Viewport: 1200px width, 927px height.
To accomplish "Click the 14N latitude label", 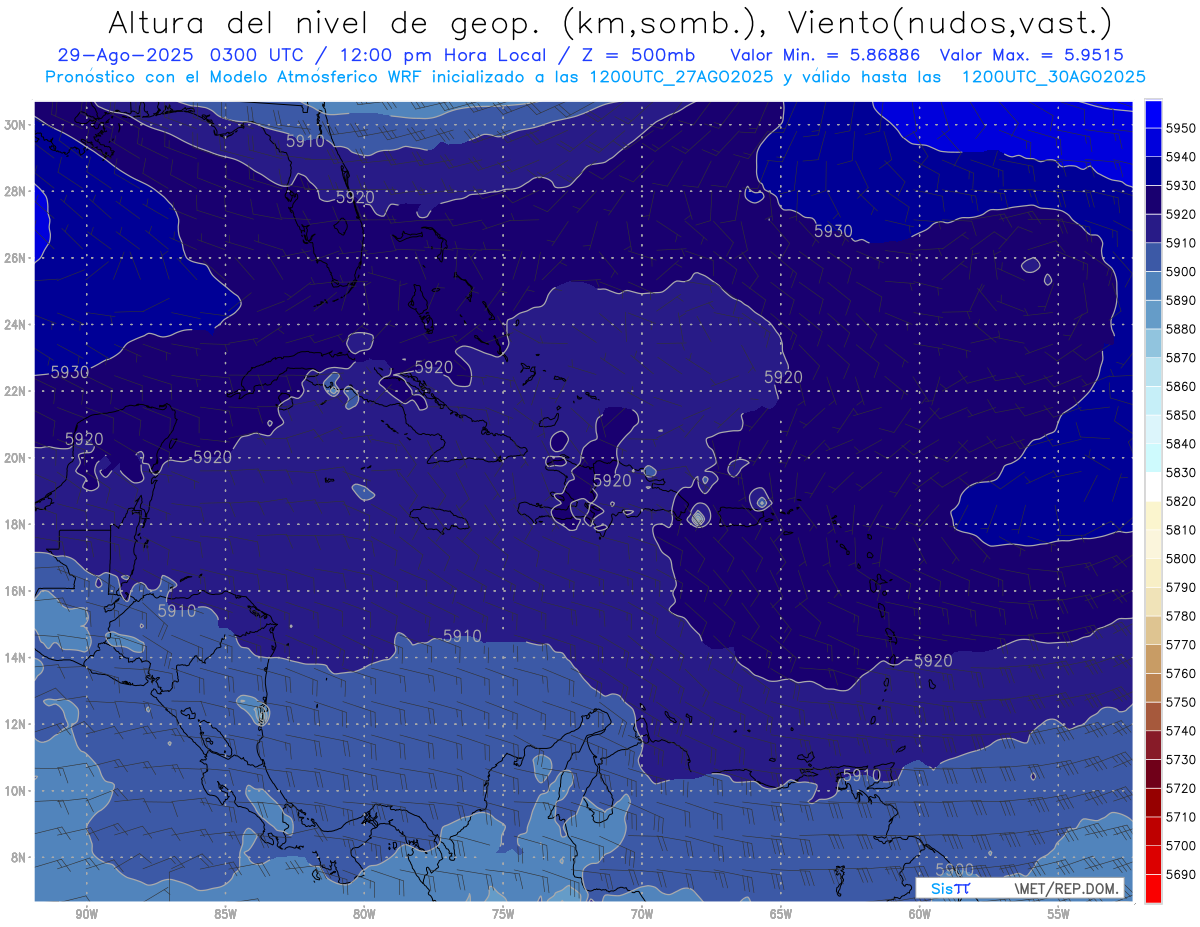I will coord(14,657).
